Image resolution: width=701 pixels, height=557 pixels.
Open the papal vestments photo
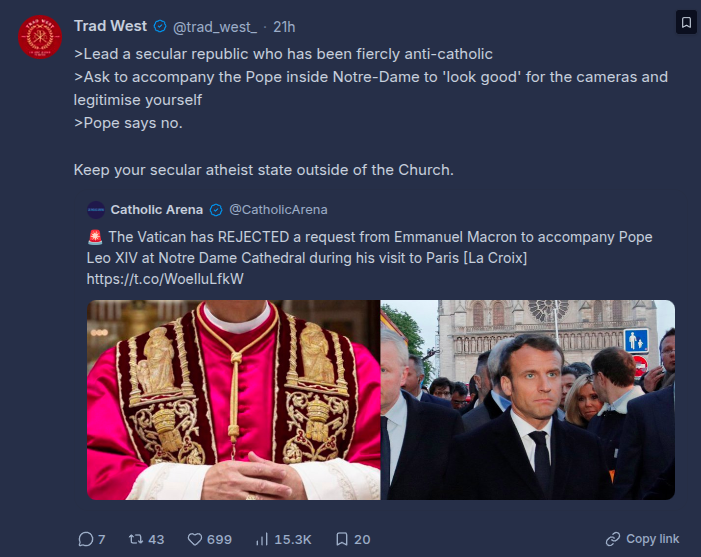pos(233,400)
